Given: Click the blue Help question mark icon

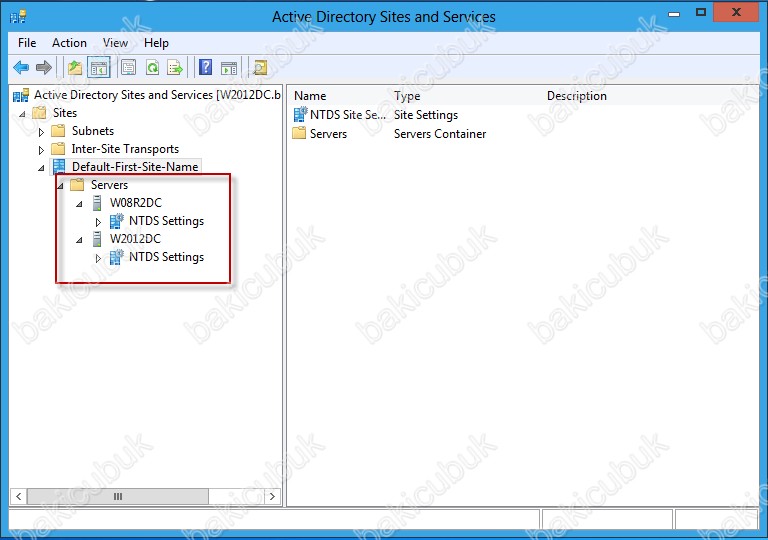Looking at the screenshot, I should 206,67.
